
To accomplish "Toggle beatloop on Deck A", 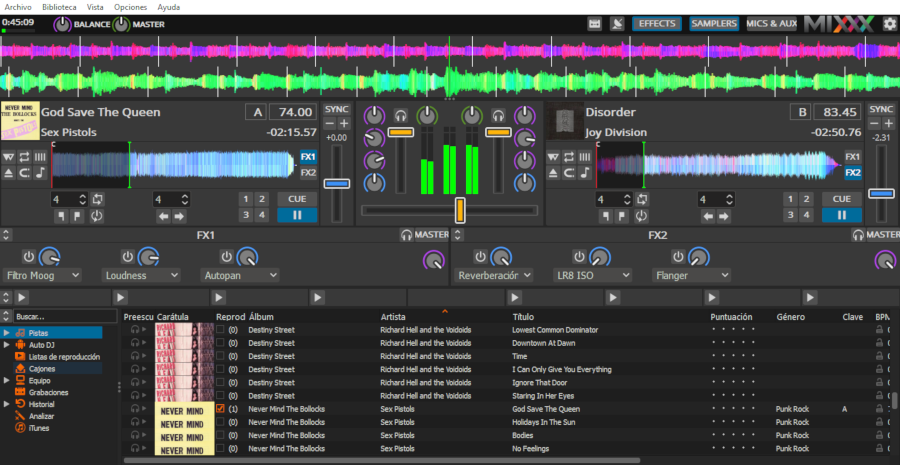I will coord(98,199).
